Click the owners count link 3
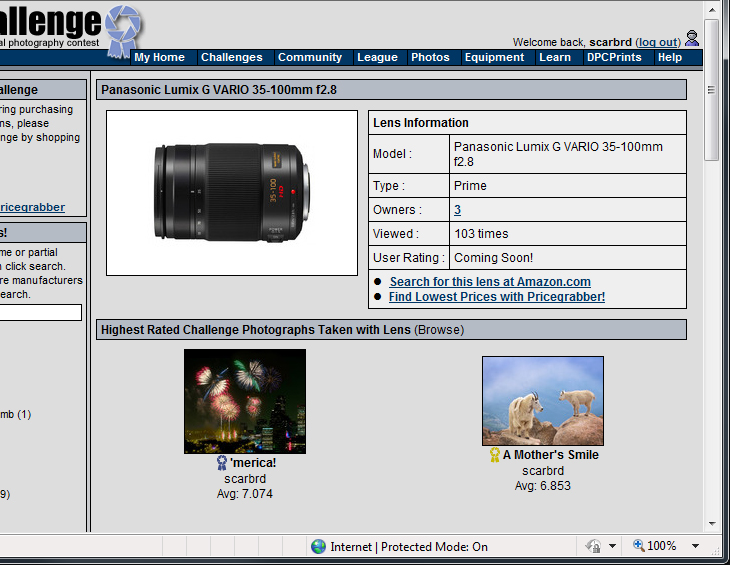Viewport: 730px width, 565px height. tap(458, 210)
